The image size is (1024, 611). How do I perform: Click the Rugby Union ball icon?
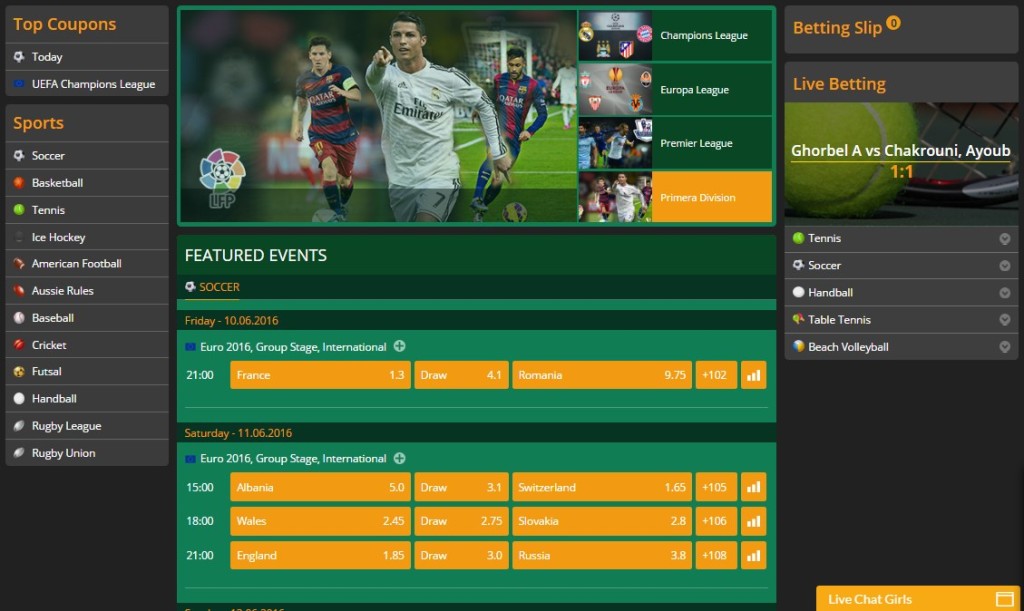tap(19, 453)
